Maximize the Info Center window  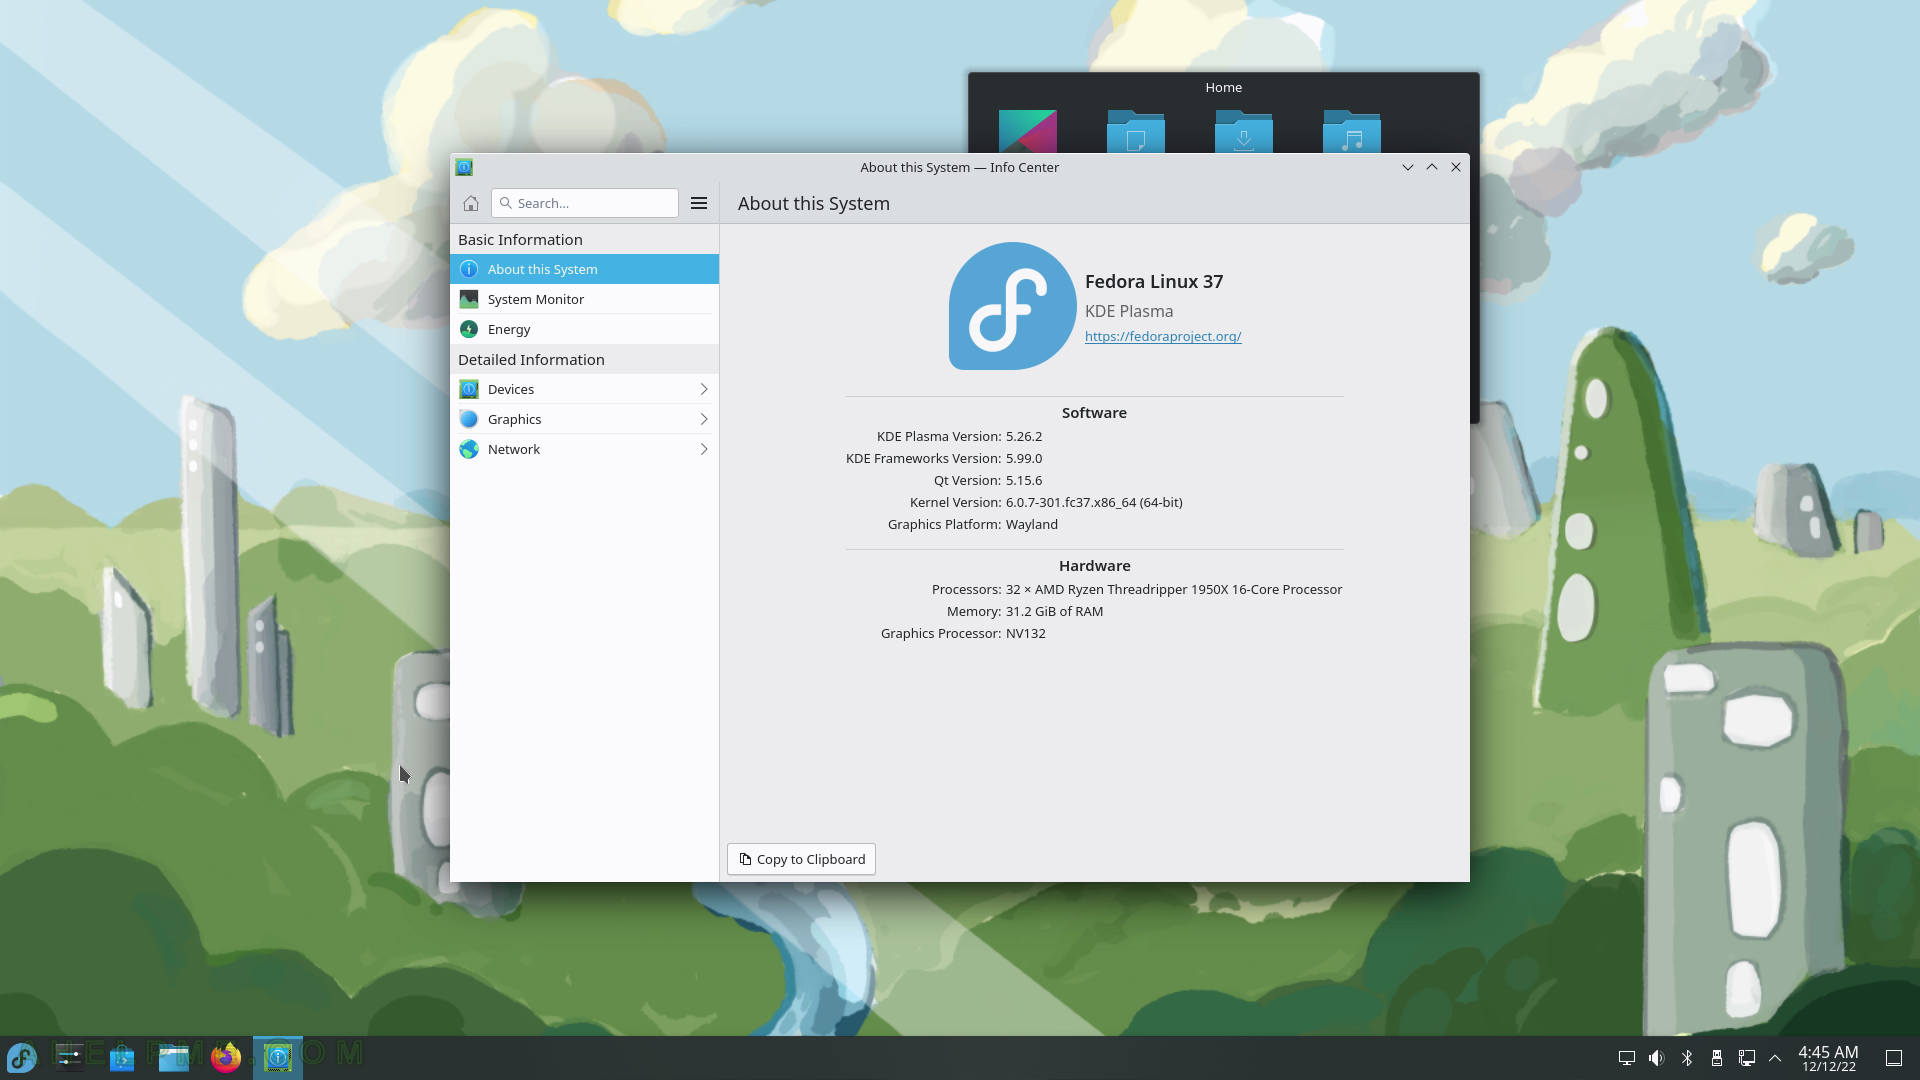(1431, 167)
